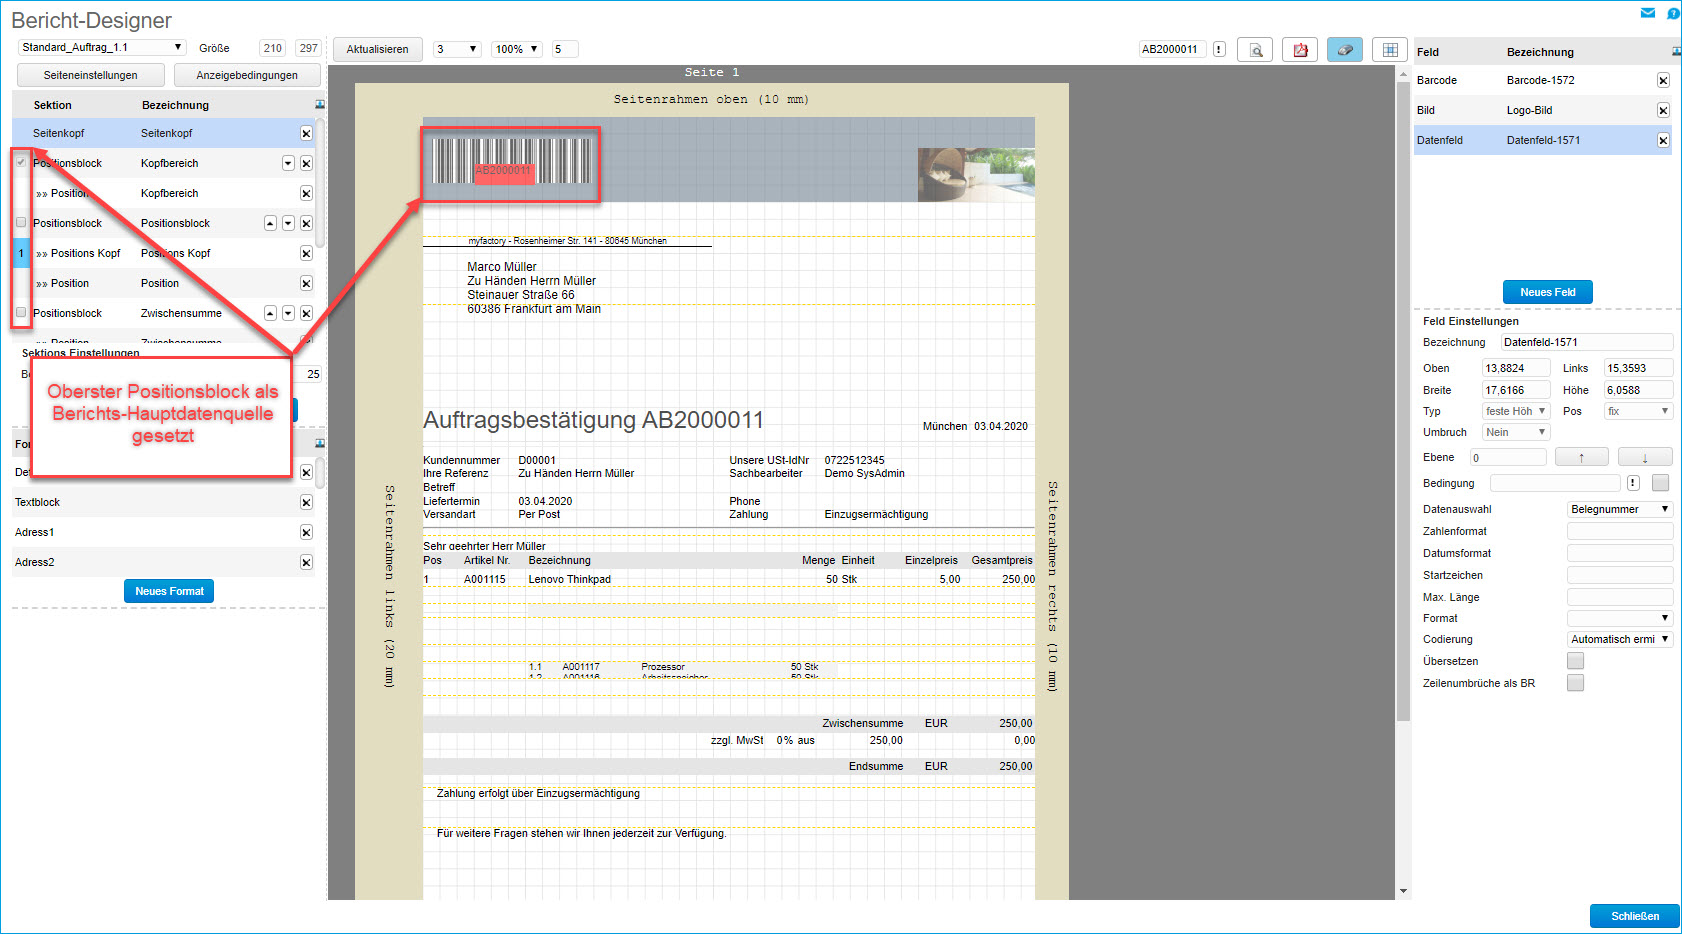This screenshot has height=934, width=1682.
Task: Click the Neues Feld button
Action: [1547, 292]
